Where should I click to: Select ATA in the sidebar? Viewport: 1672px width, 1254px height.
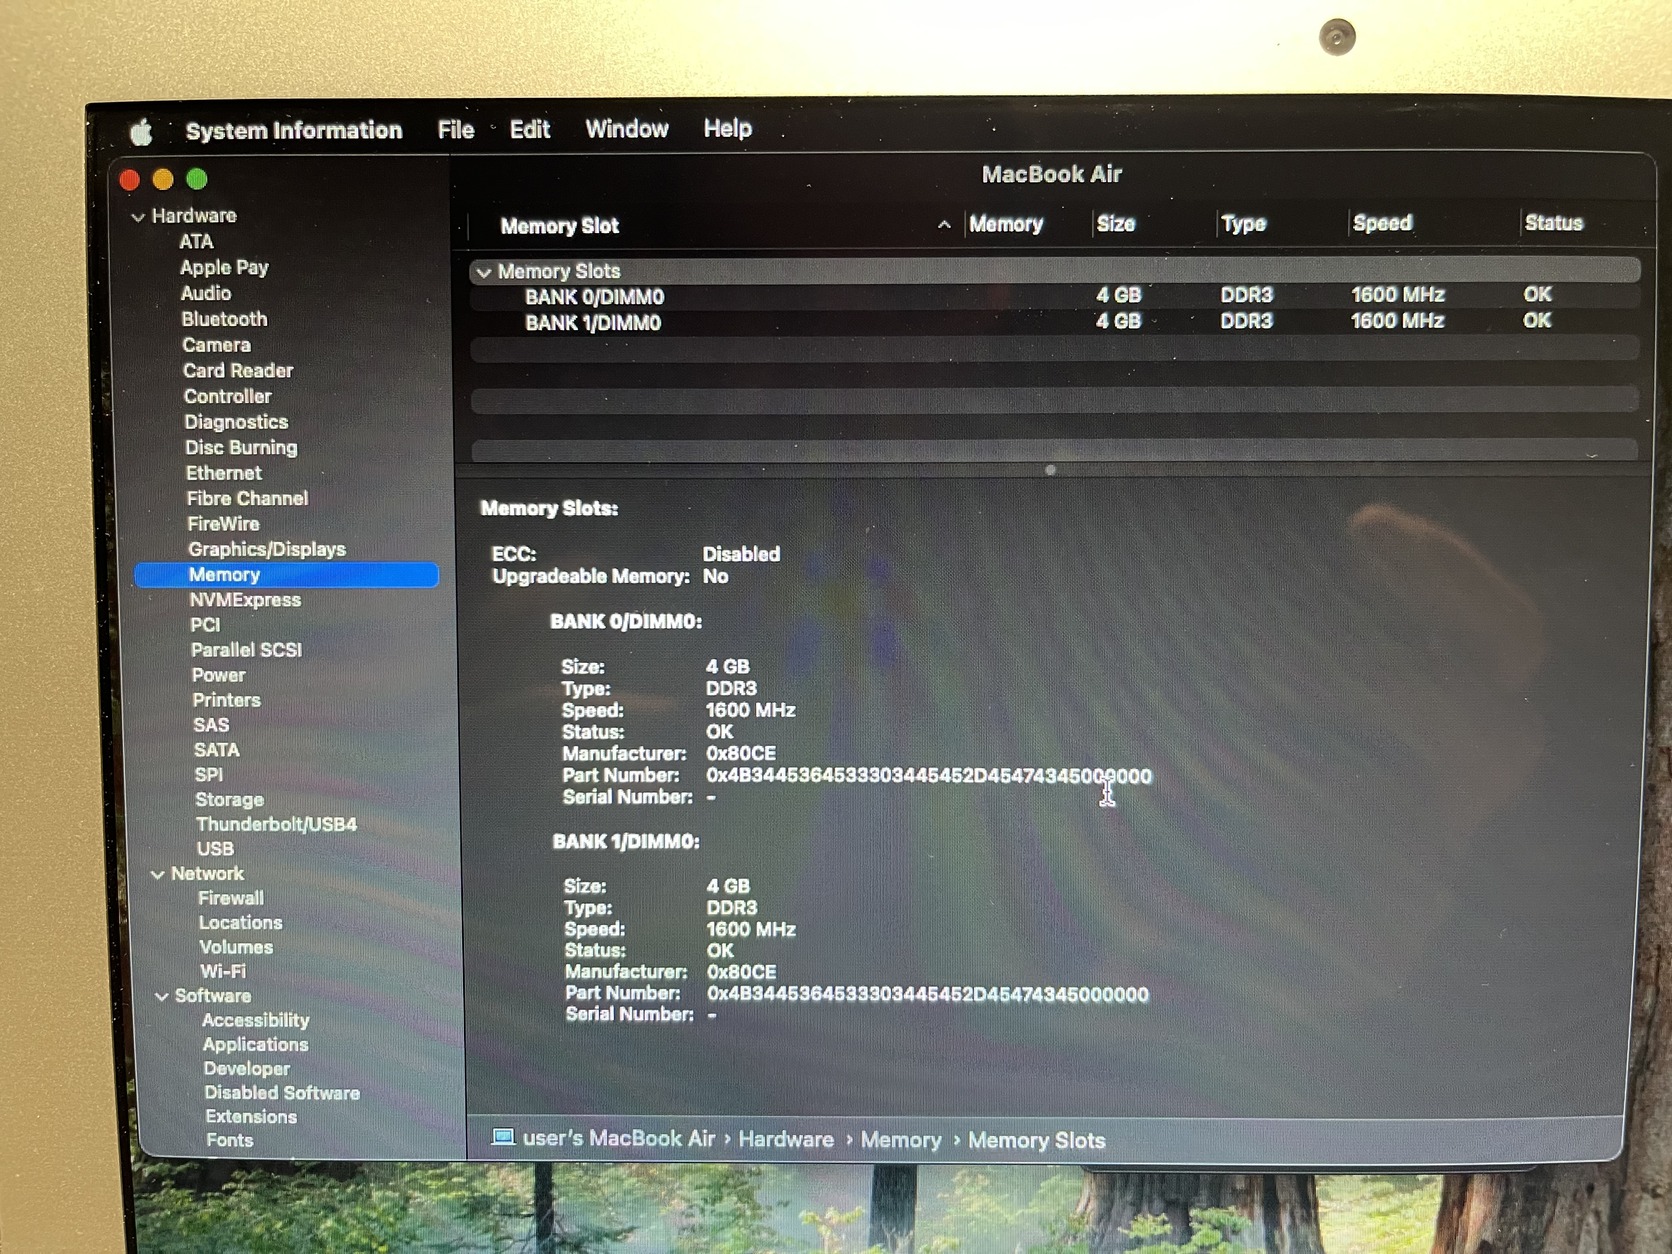click(196, 242)
